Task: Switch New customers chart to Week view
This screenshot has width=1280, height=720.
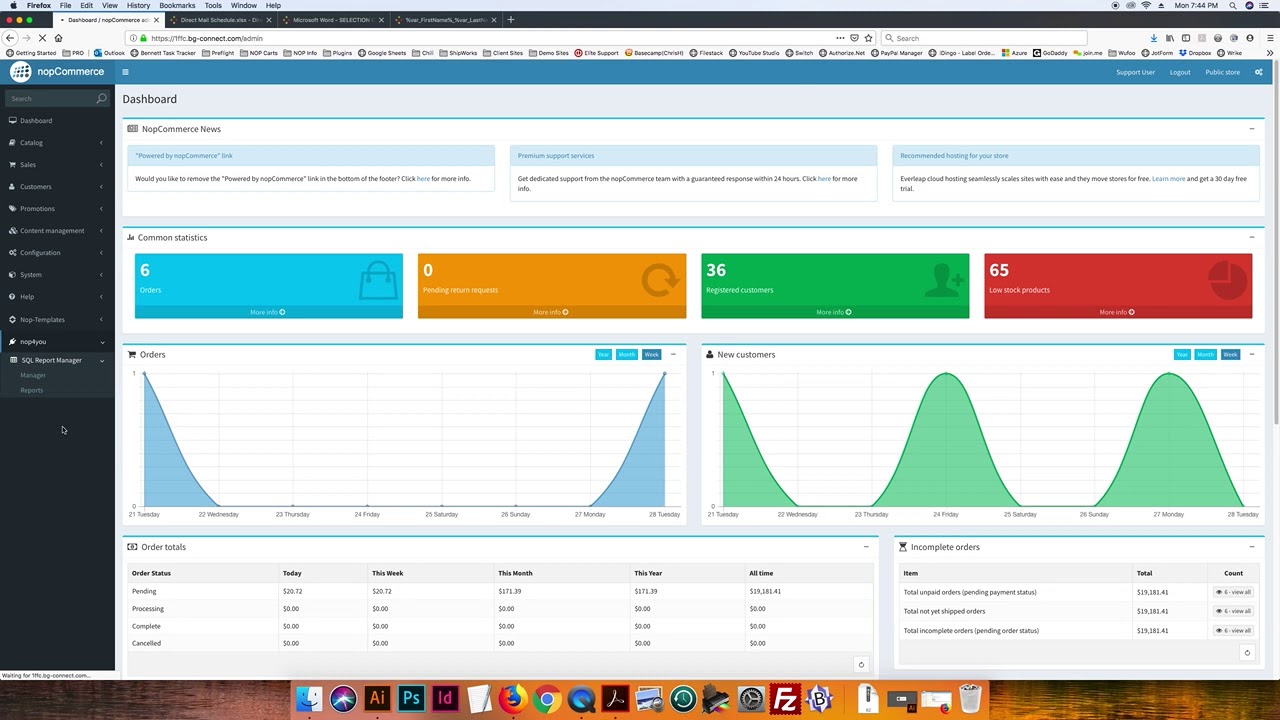Action: point(1230,355)
